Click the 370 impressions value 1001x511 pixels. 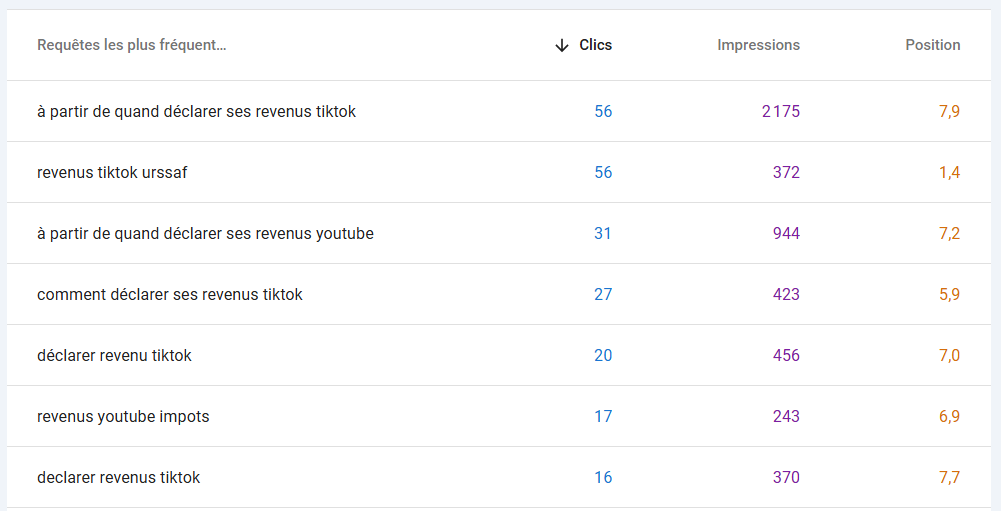click(786, 478)
